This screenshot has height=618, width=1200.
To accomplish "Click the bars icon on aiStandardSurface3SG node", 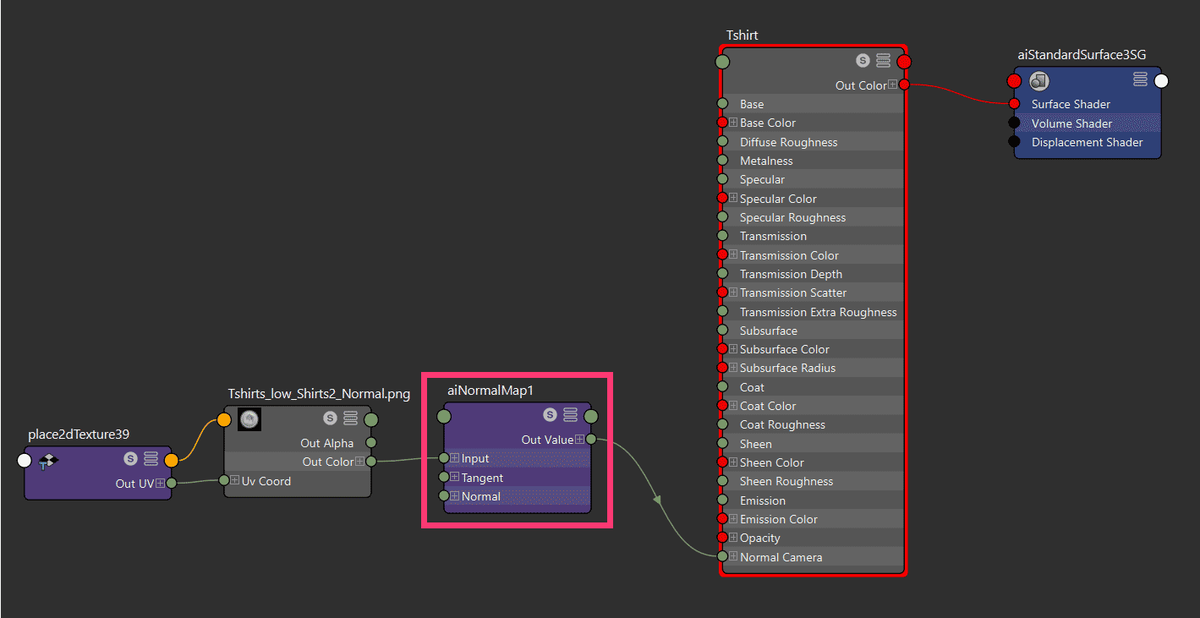I will pos(1141,80).
